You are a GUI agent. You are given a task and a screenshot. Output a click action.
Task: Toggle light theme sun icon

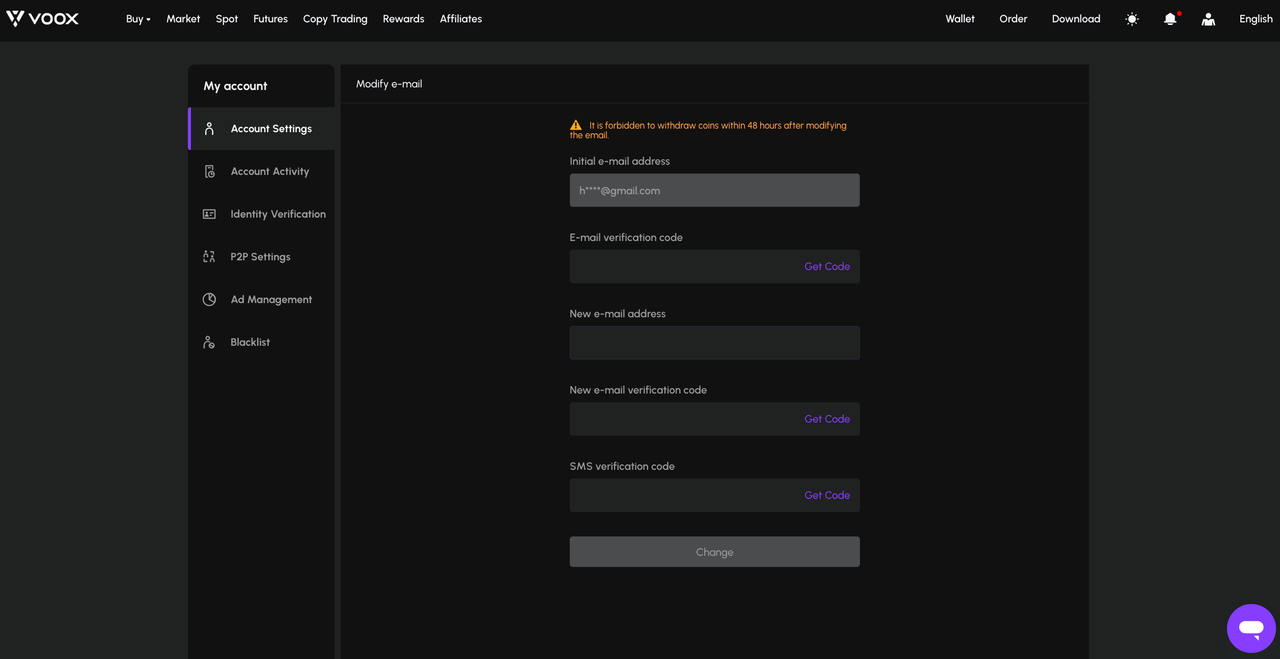1132,19
